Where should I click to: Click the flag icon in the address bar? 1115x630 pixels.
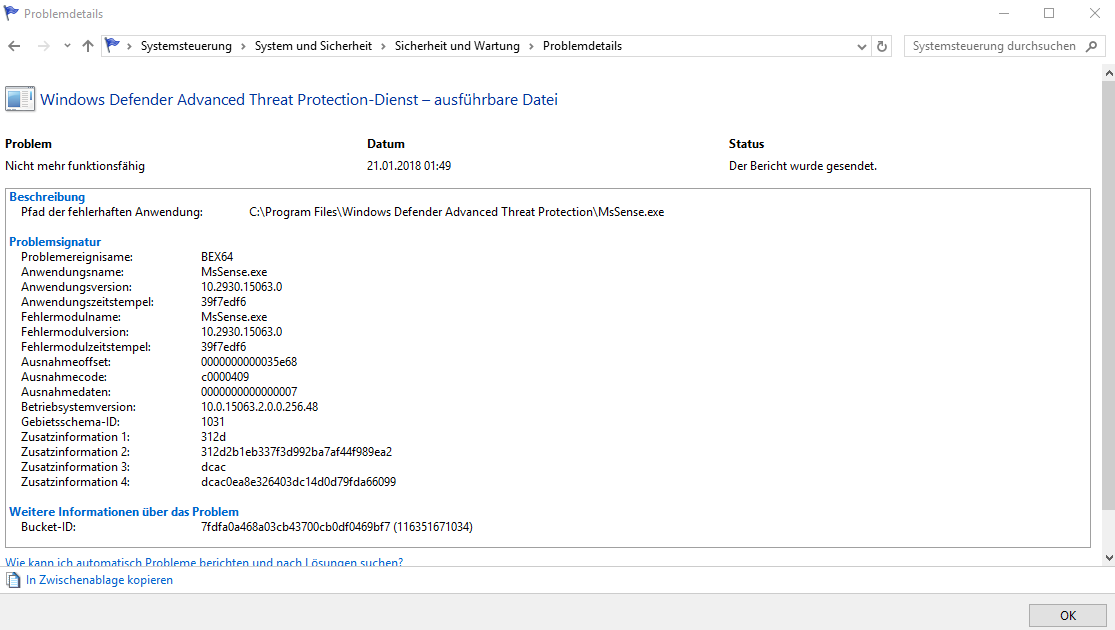(112, 46)
